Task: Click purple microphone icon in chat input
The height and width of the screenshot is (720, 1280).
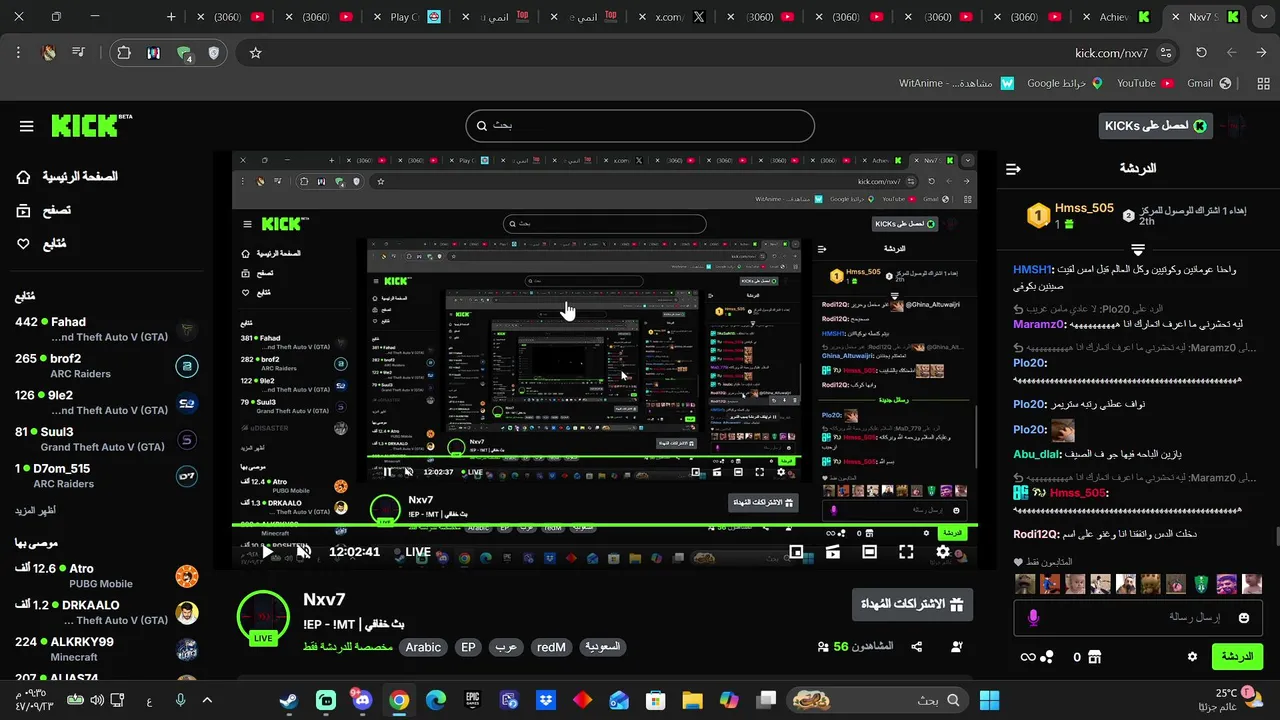Action: point(1033,618)
